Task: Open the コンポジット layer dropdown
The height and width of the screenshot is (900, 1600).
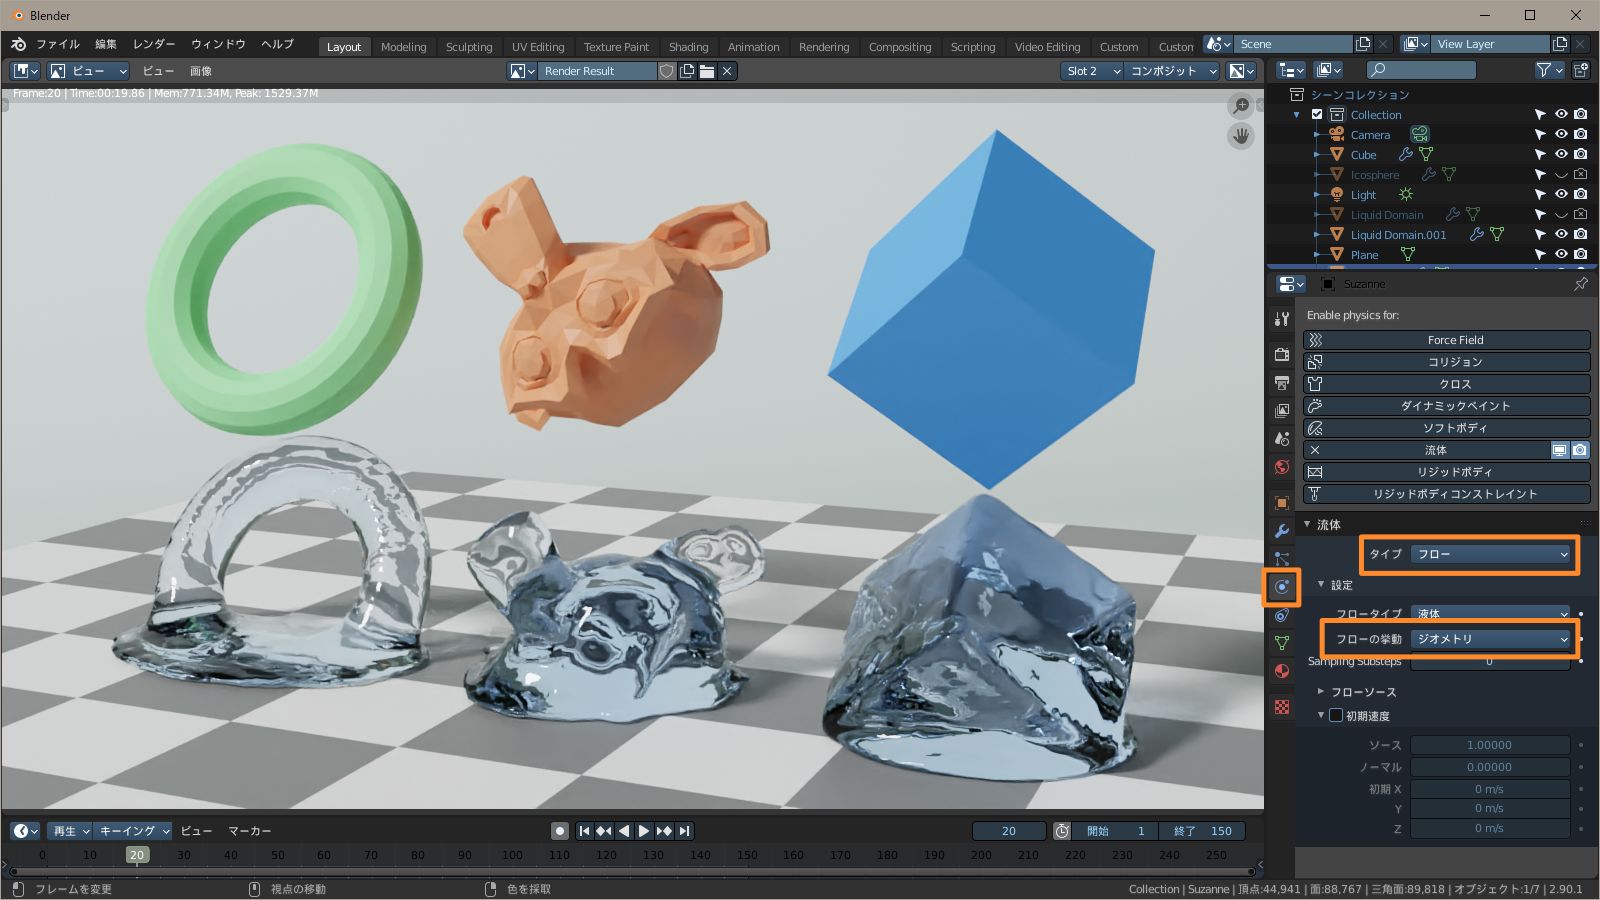Action: 1172,71
